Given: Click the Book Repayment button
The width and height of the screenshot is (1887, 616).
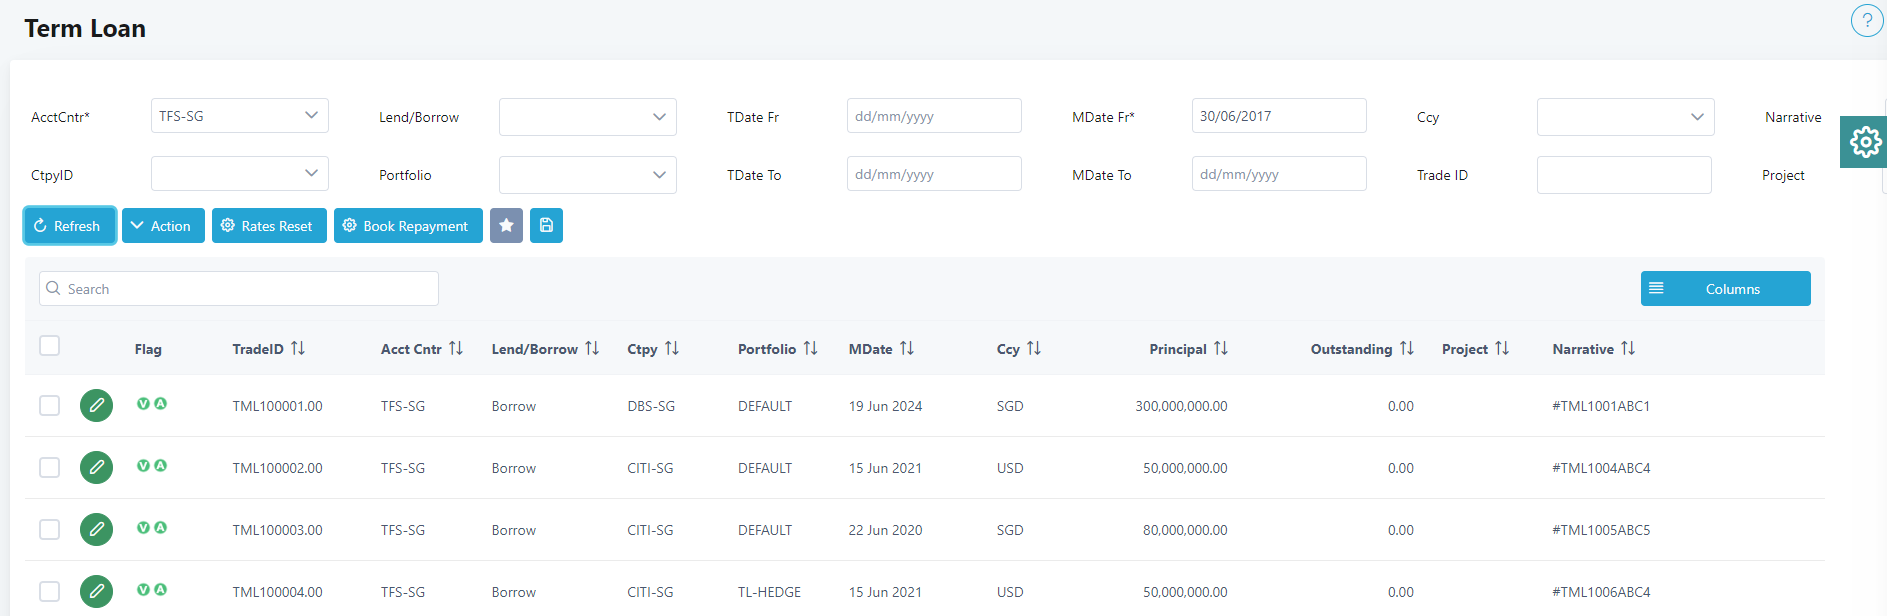Looking at the screenshot, I should click(x=408, y=226).
